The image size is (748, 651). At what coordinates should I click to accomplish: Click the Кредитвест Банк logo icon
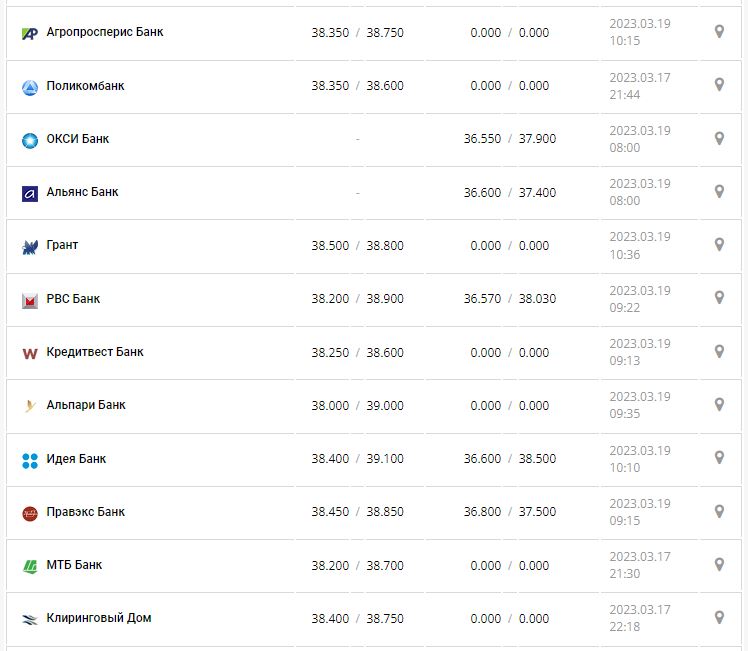pyautogui.click(x=30, y=353)
